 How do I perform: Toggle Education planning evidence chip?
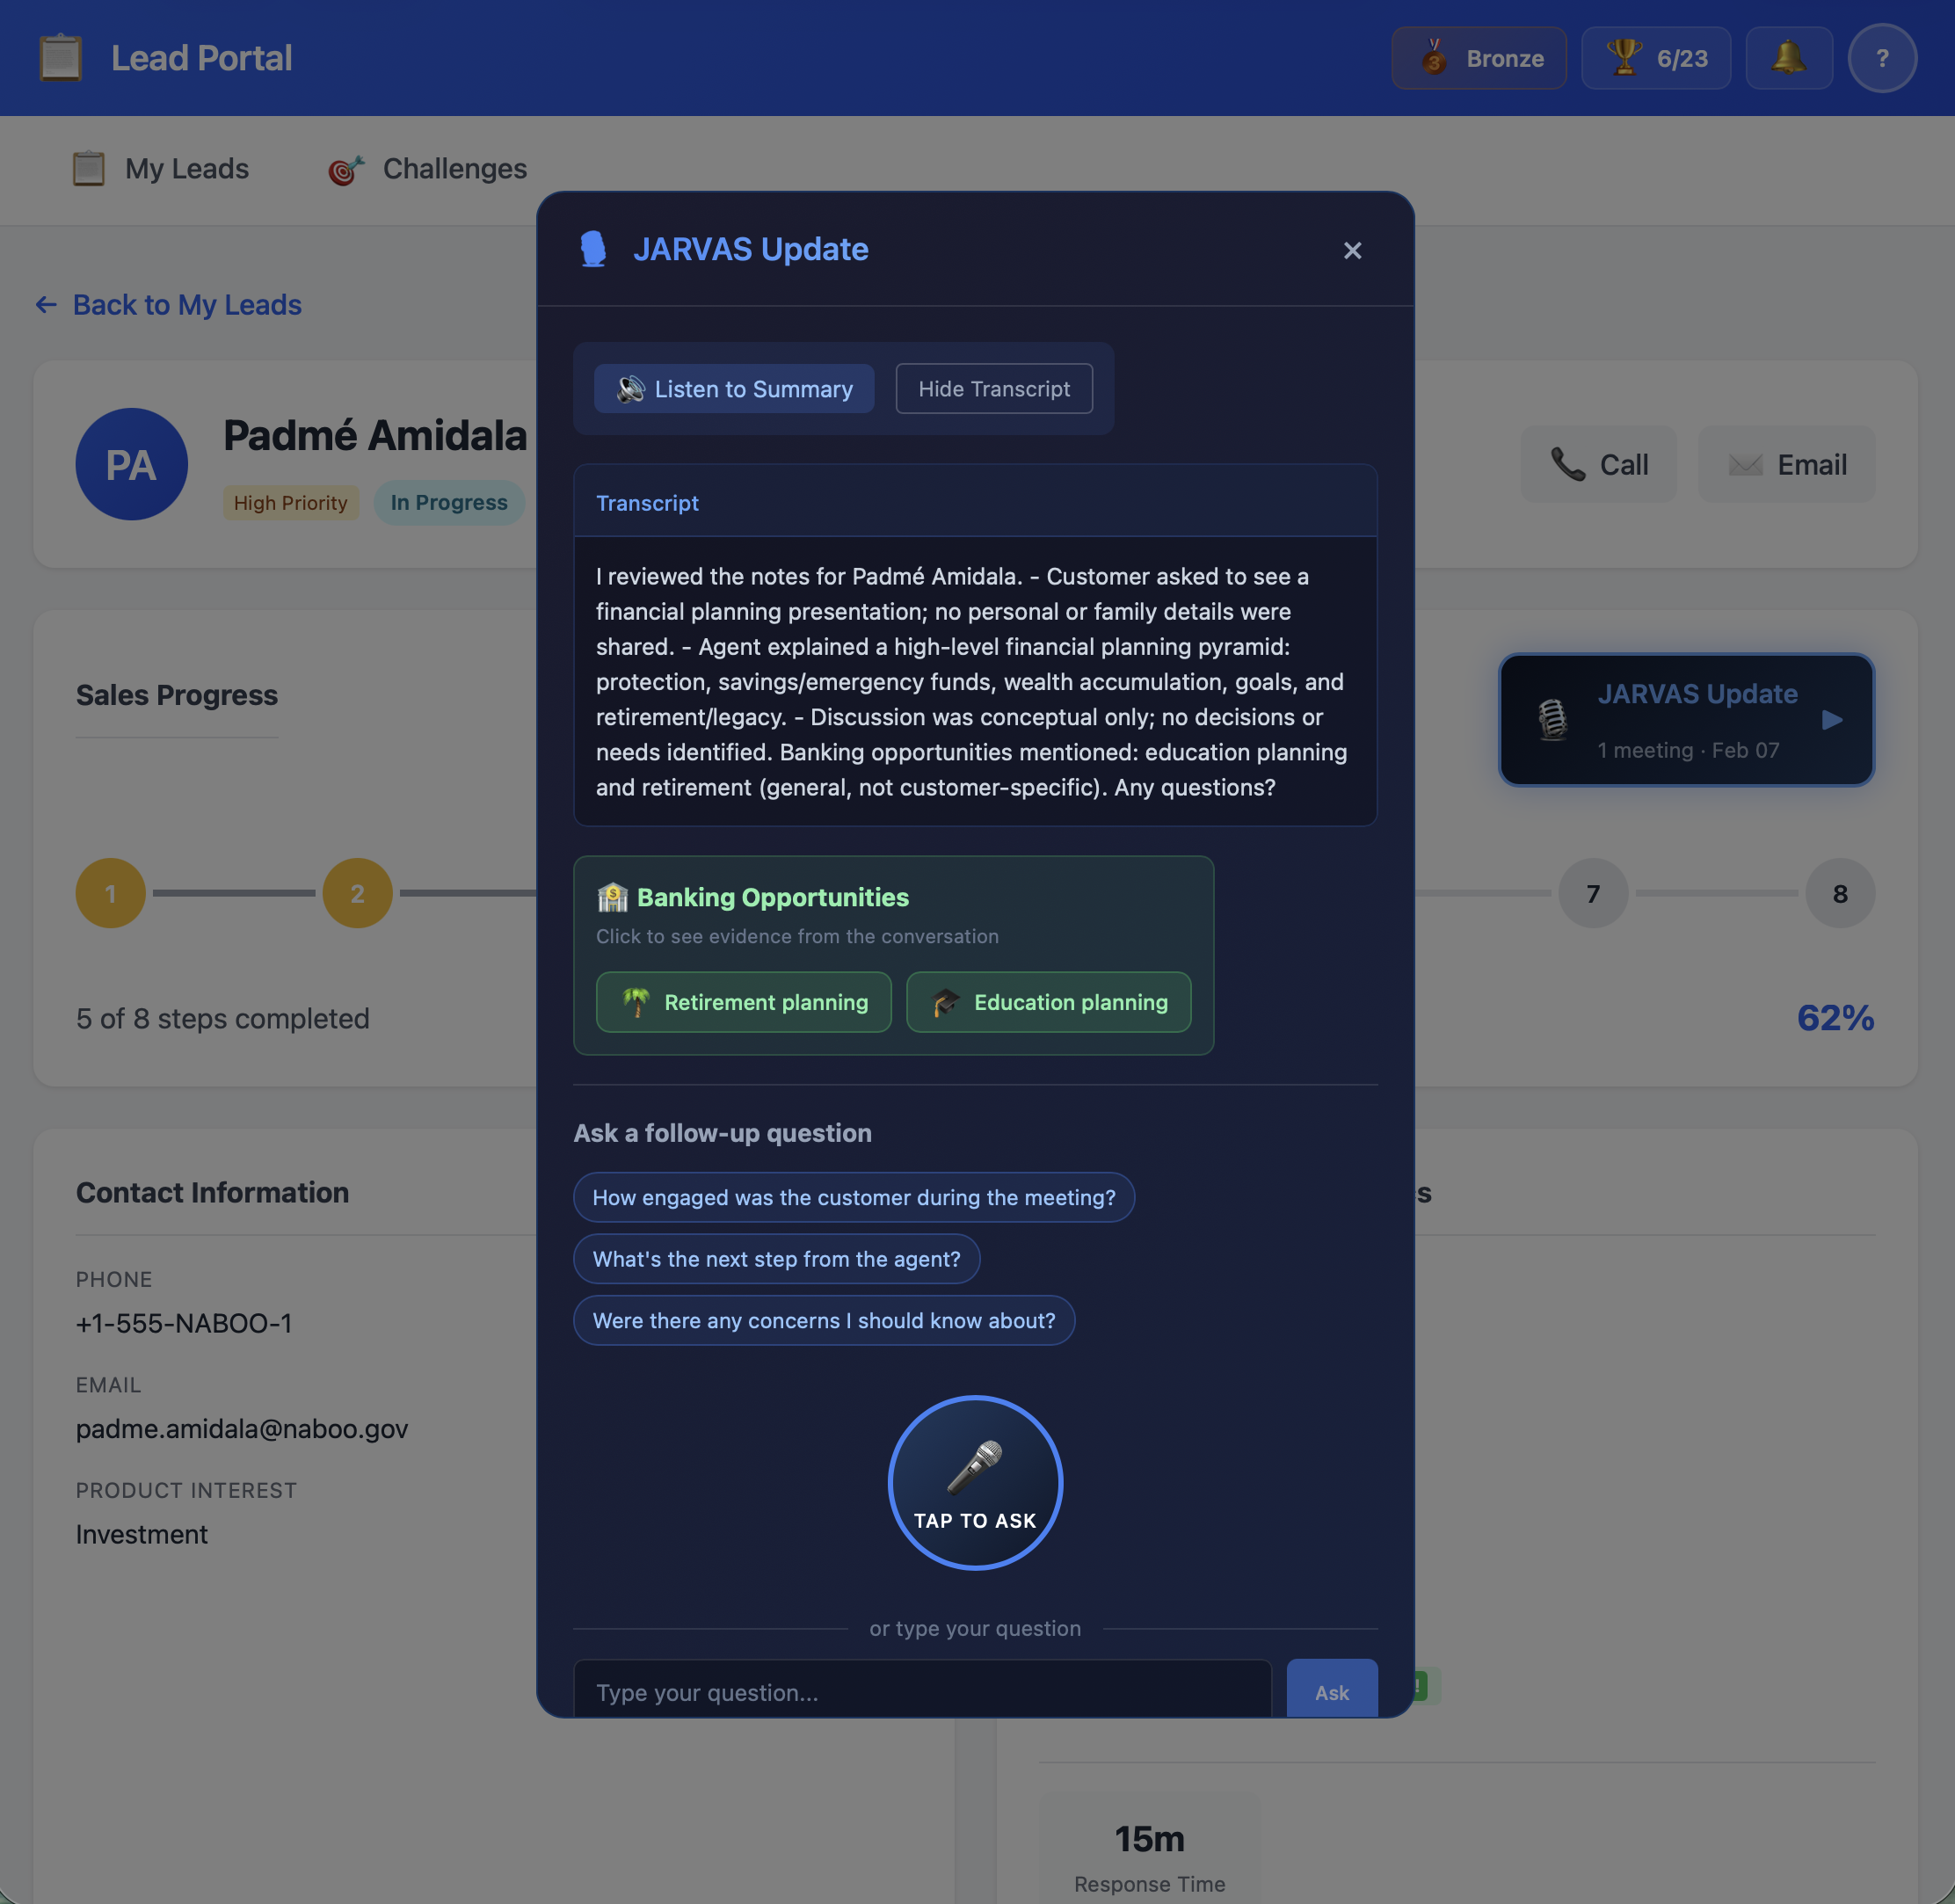pyautogui.click(x=1048, y=1002)
